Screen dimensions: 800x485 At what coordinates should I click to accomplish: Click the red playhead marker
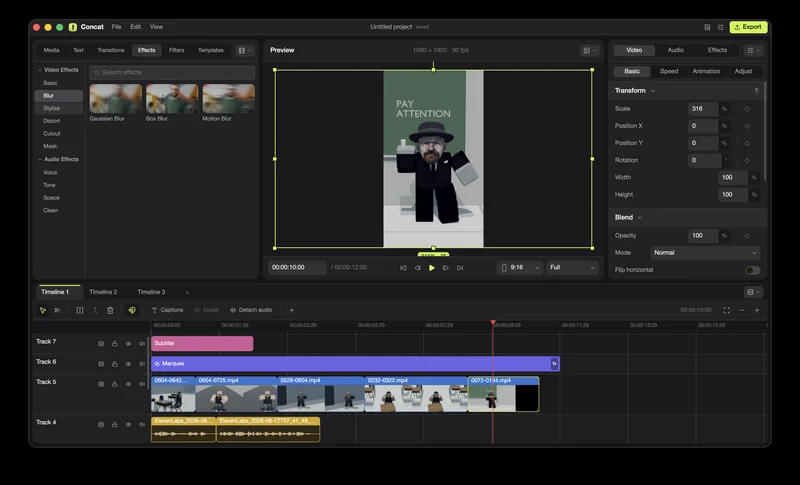pyautogui.click(x=493, y=322)
